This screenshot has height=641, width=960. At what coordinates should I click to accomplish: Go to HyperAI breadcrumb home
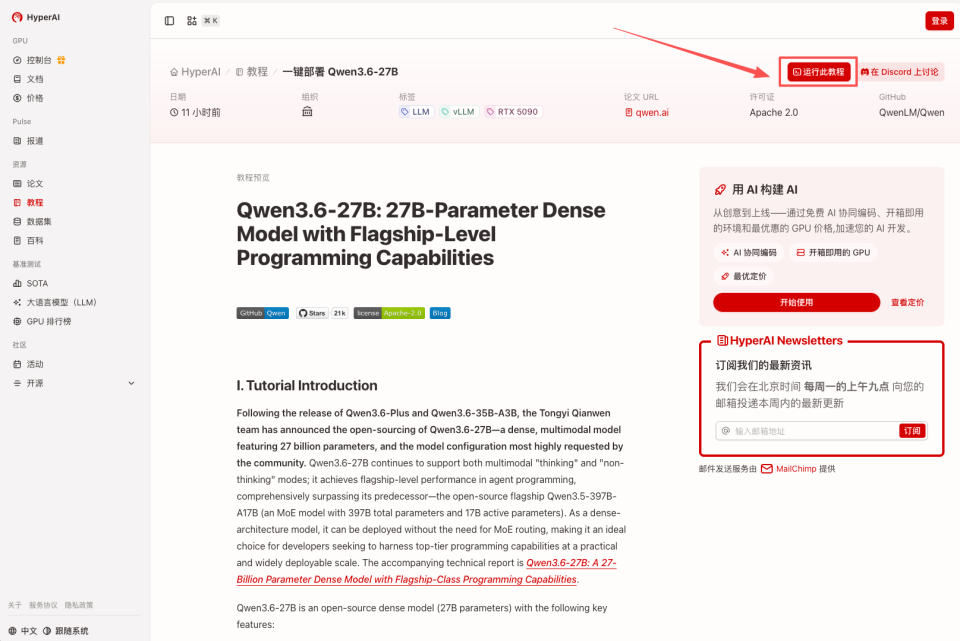pos(195,72)
